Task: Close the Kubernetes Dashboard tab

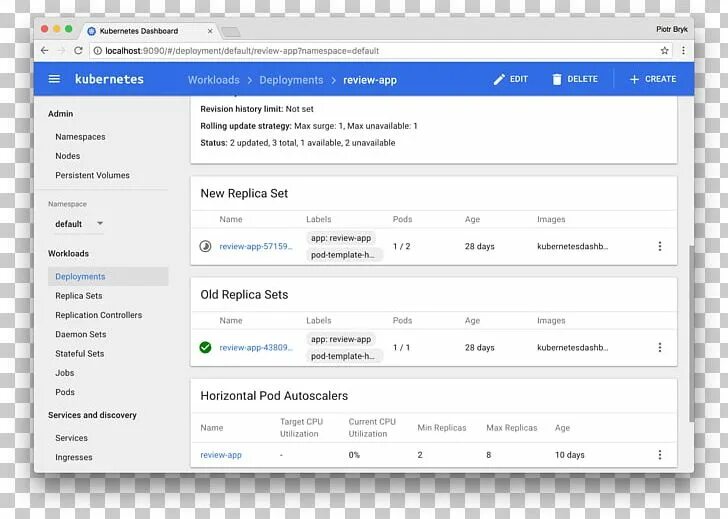Action: tap(210, 31)
